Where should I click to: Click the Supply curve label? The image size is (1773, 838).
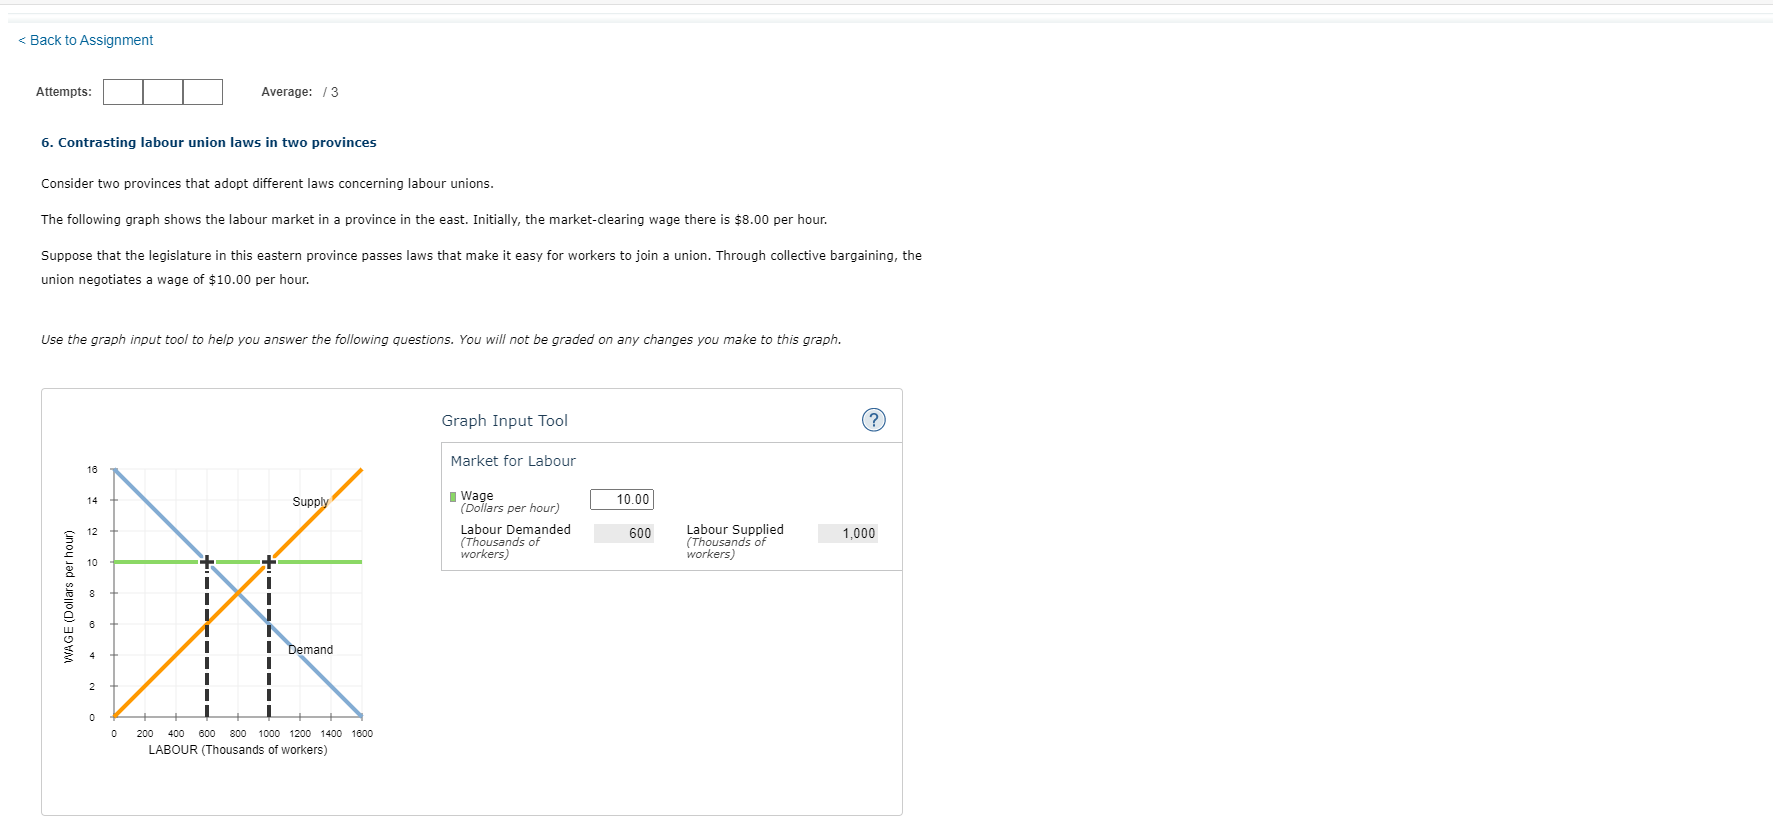310,502
